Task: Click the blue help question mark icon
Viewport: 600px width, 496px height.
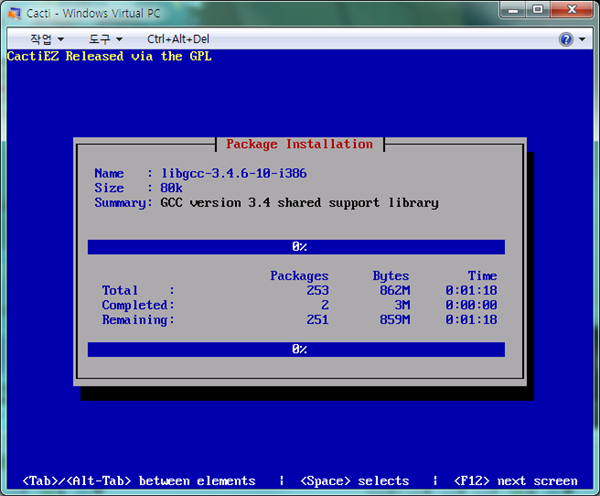Action: click(x=566, y=39)
